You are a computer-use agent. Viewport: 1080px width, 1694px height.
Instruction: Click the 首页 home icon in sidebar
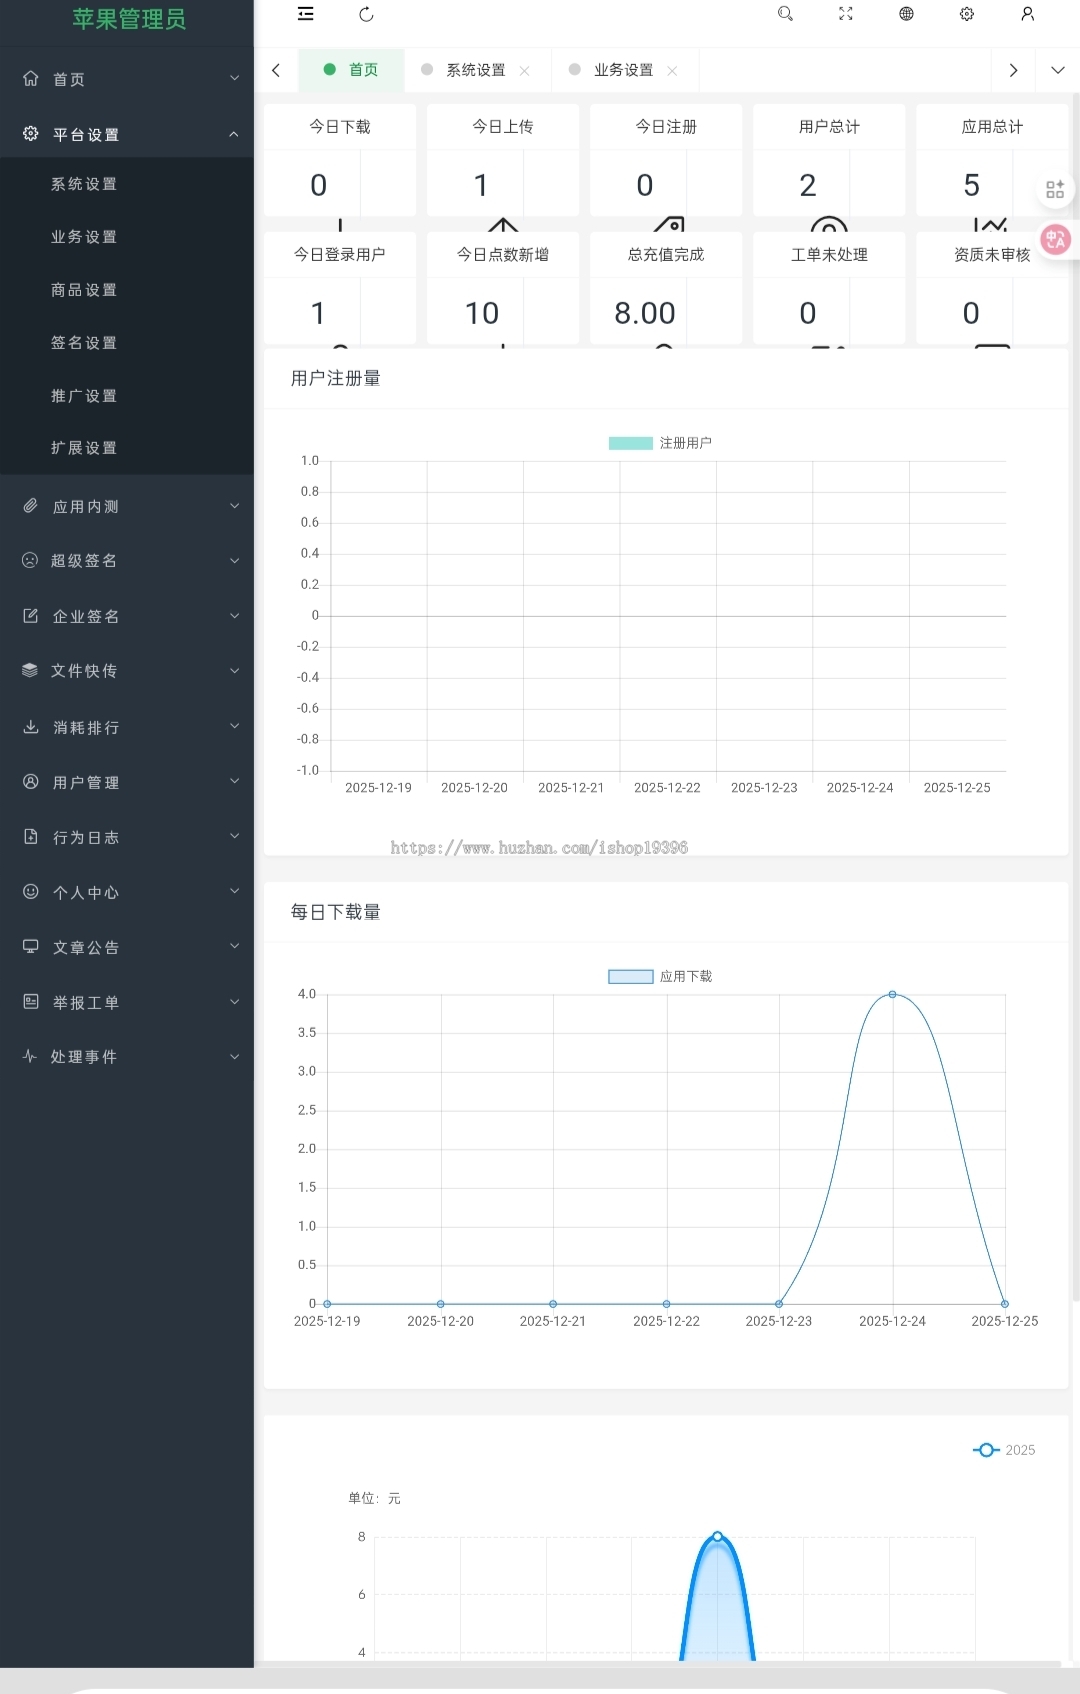(x=31, y=78)
